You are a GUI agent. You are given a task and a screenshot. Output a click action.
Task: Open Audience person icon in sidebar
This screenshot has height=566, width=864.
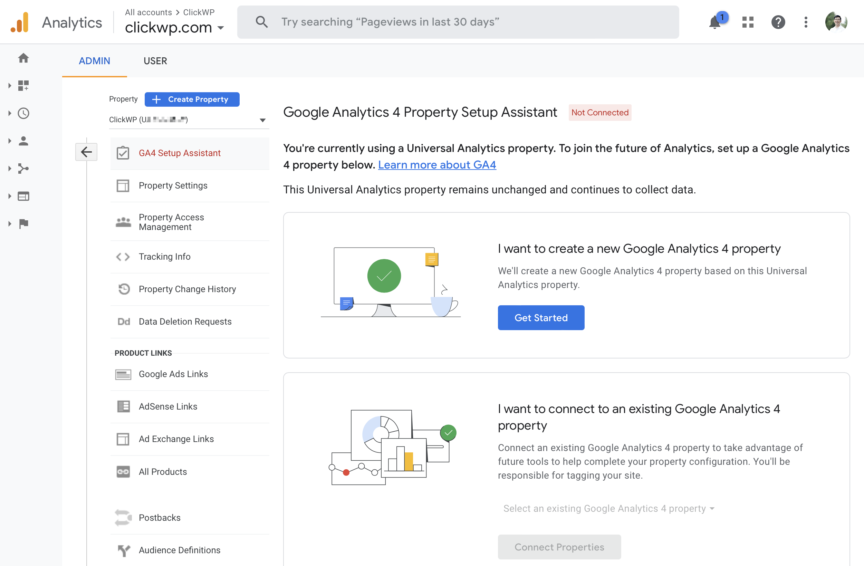23,141
